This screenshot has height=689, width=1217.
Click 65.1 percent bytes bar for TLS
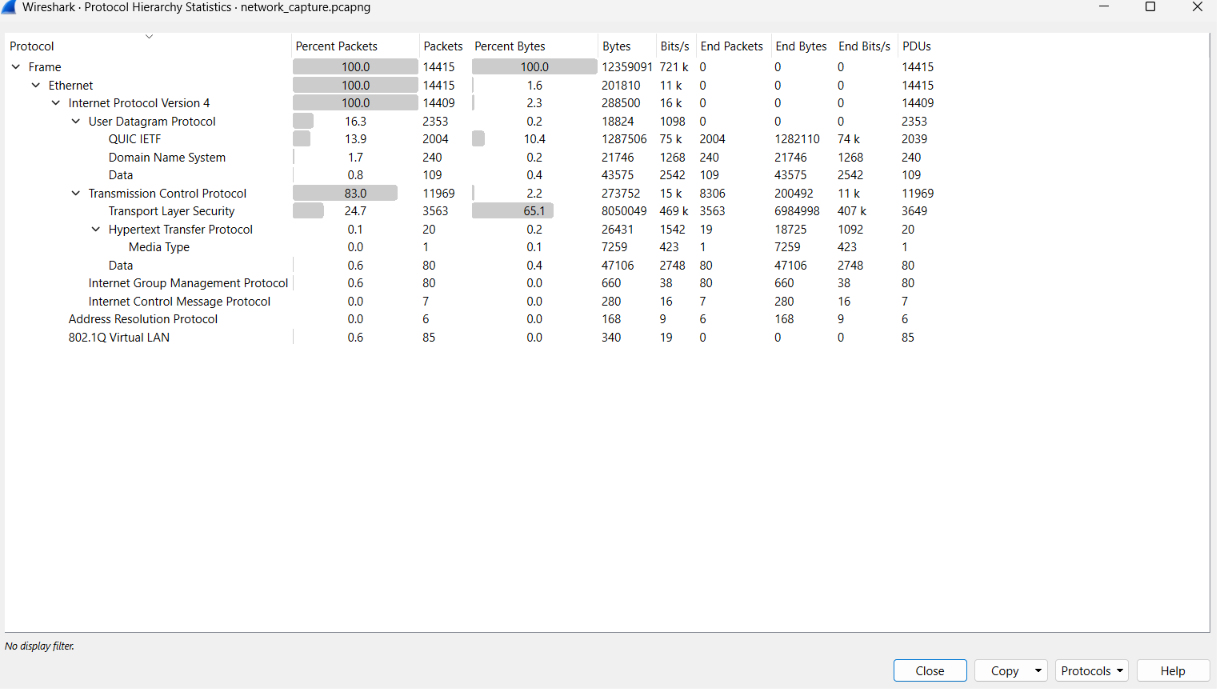pyautogui.click(x=513, y=211)
